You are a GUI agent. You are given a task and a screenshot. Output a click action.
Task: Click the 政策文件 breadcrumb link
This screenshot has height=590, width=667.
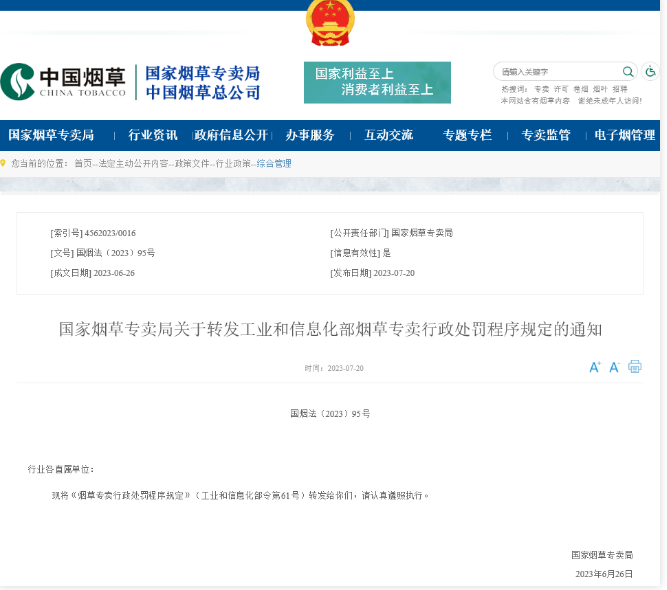(191, 163)
